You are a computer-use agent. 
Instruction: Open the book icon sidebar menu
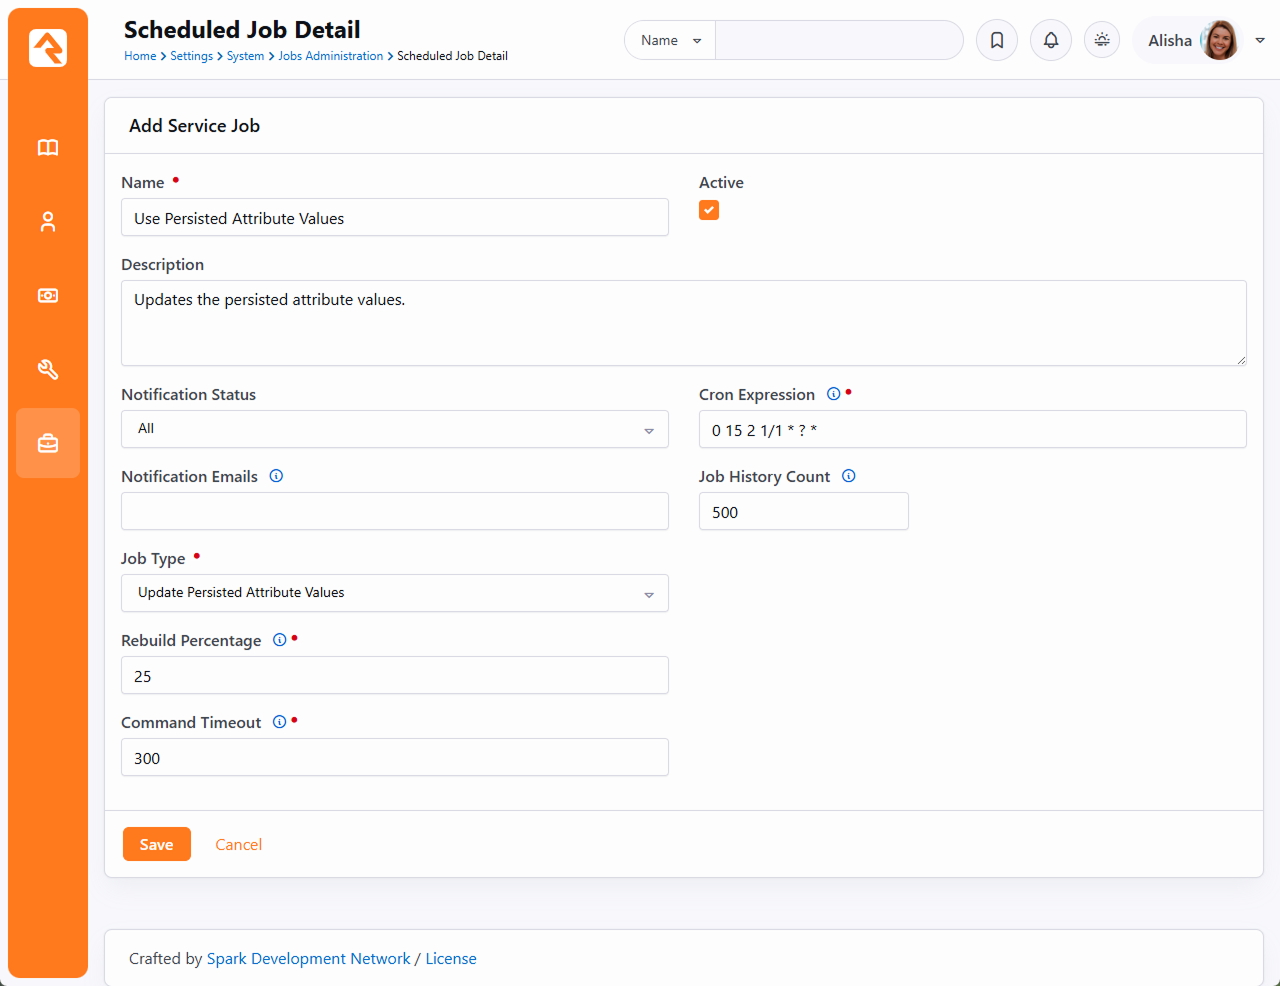(48, 148)
